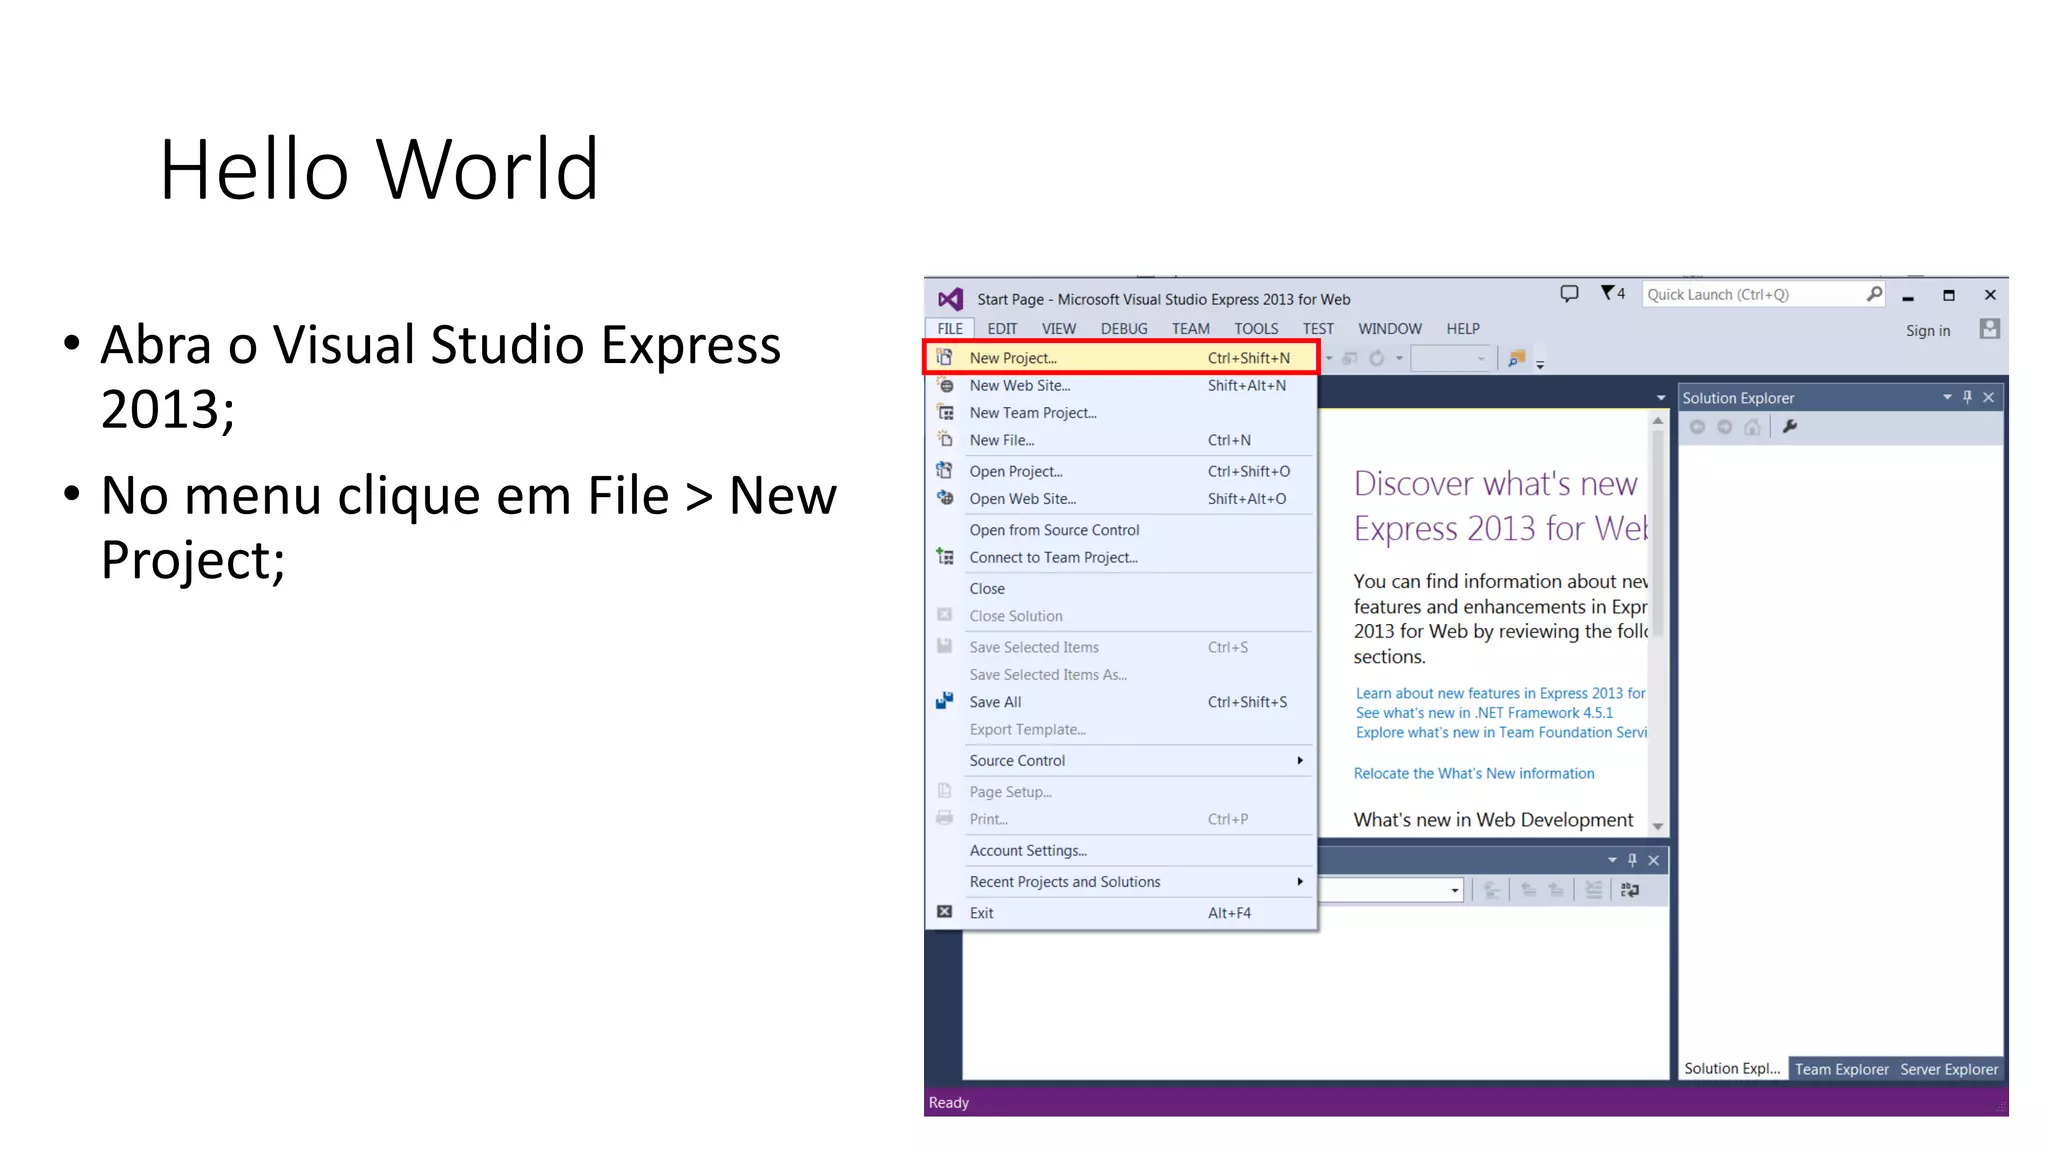The width and height of the screenshot is (2048, 1152).
Task: Click the Start Page scroll down arrow
Action: (1658, 826)
